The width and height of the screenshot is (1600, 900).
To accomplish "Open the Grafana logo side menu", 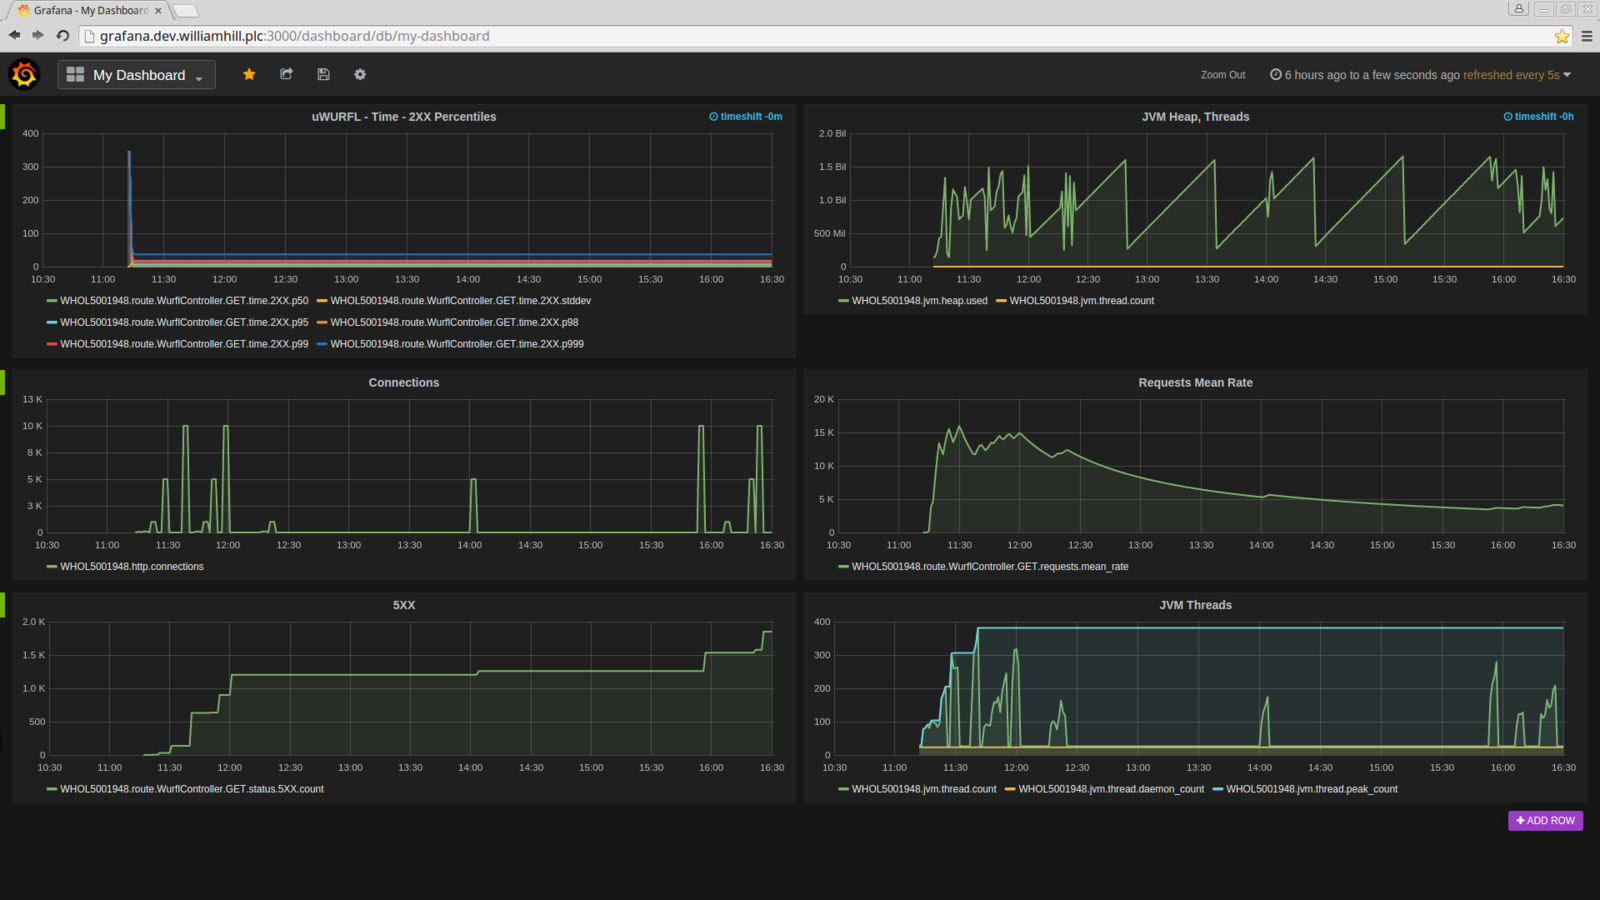I will pos(24,74).
